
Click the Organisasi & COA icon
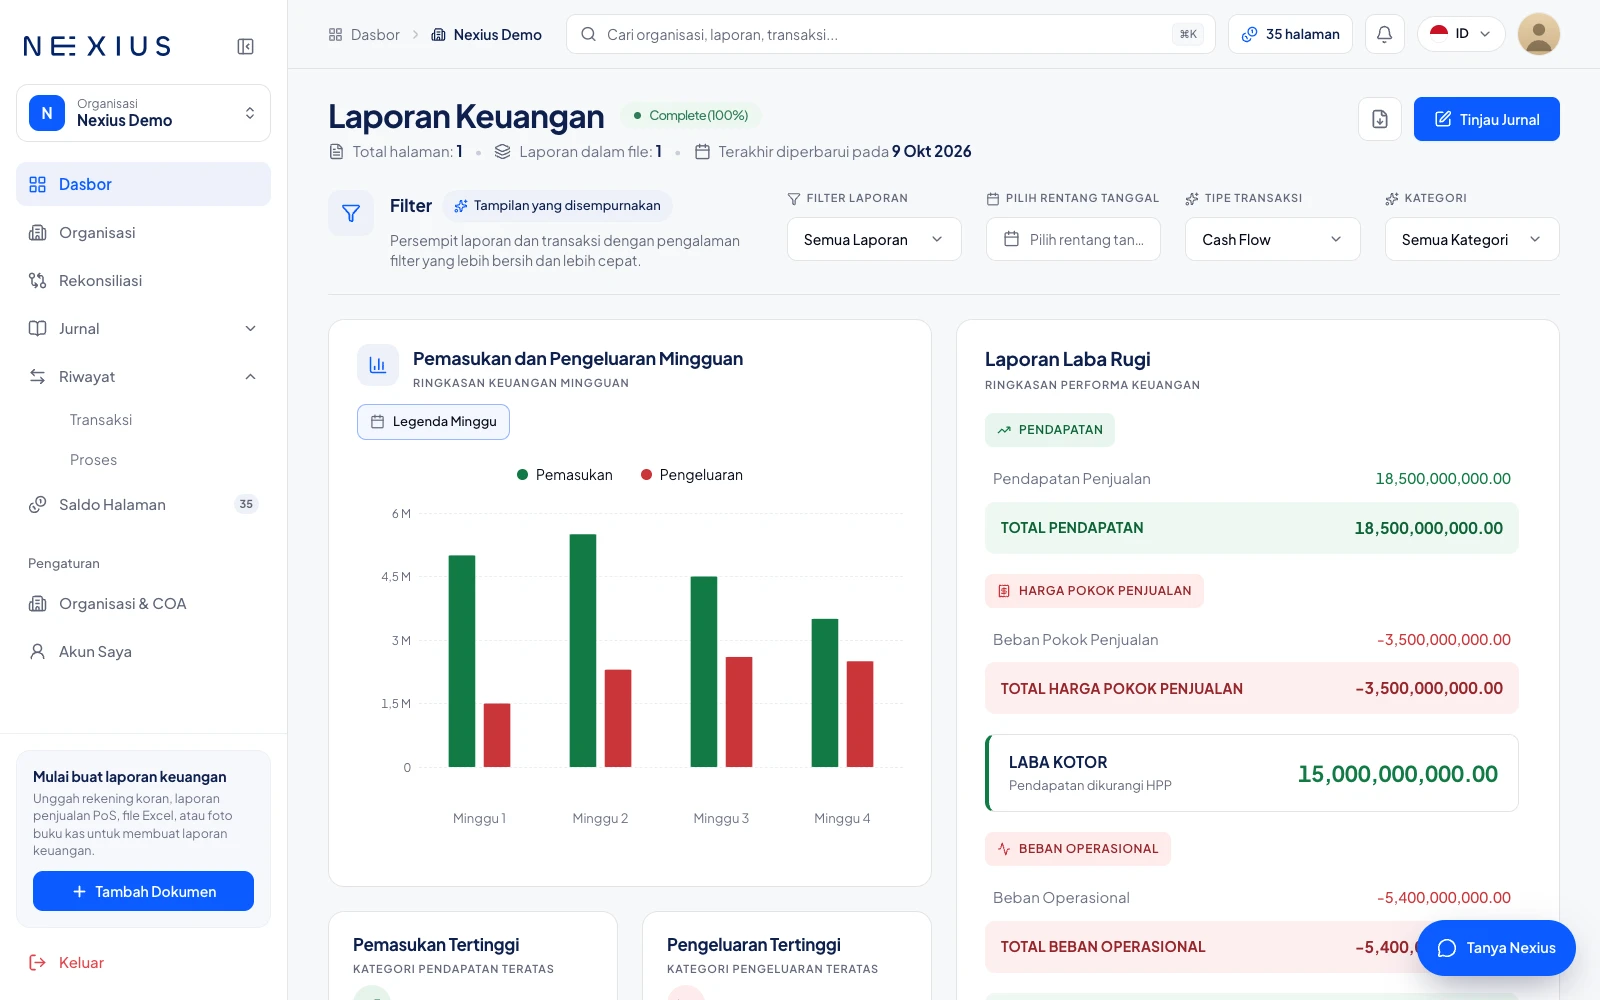click(38, 604)
